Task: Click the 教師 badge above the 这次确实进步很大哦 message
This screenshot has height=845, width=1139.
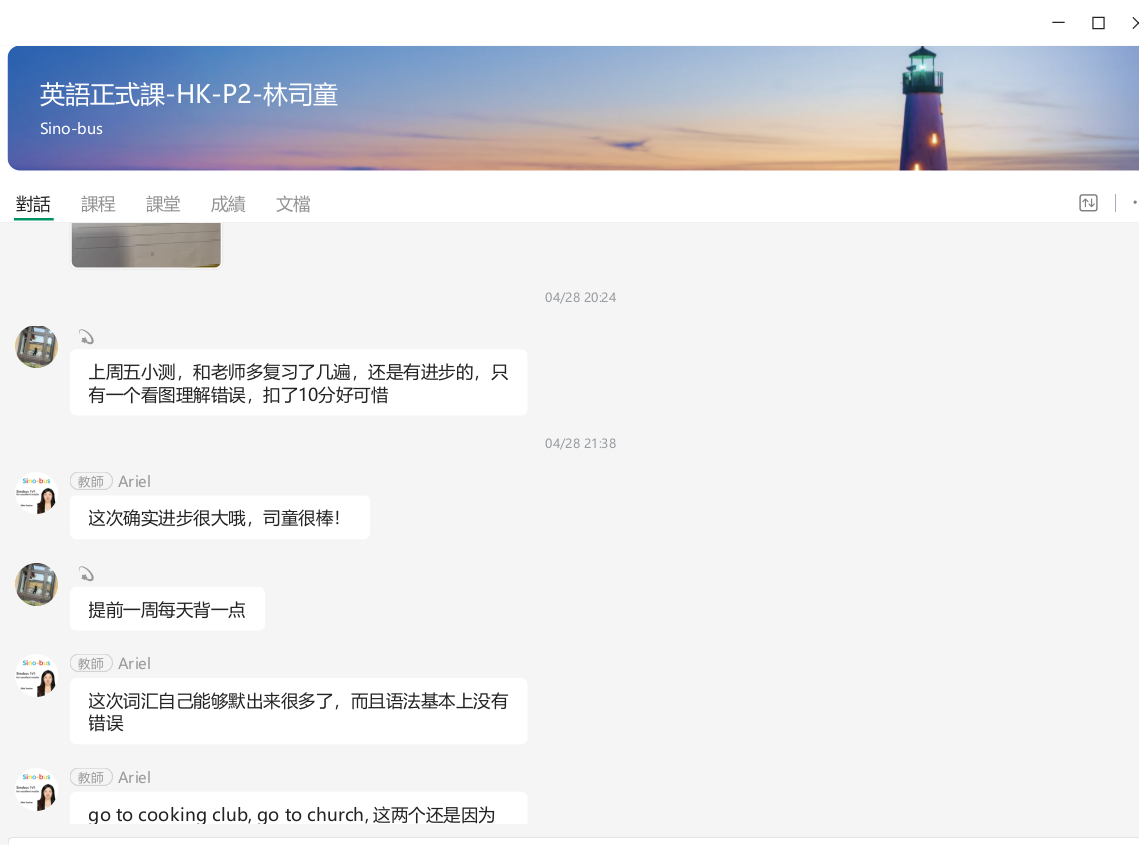Action: pyautogui.click(x=91, y=482)
